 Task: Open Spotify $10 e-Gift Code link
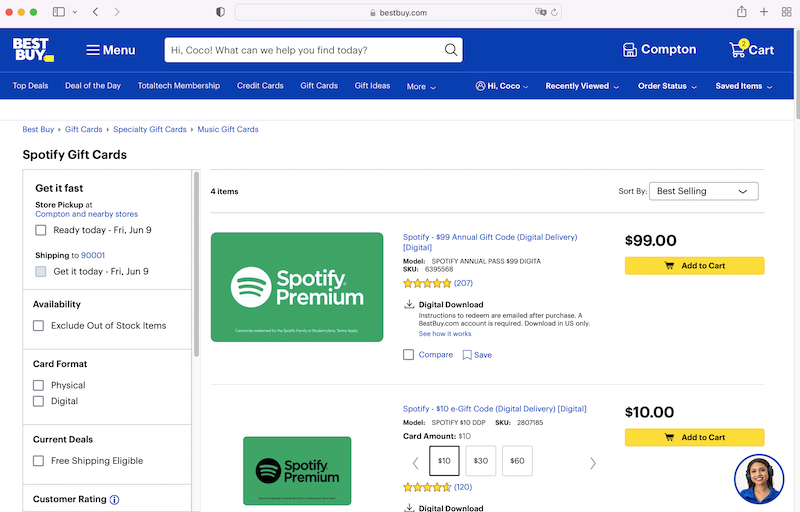(494, 409)
